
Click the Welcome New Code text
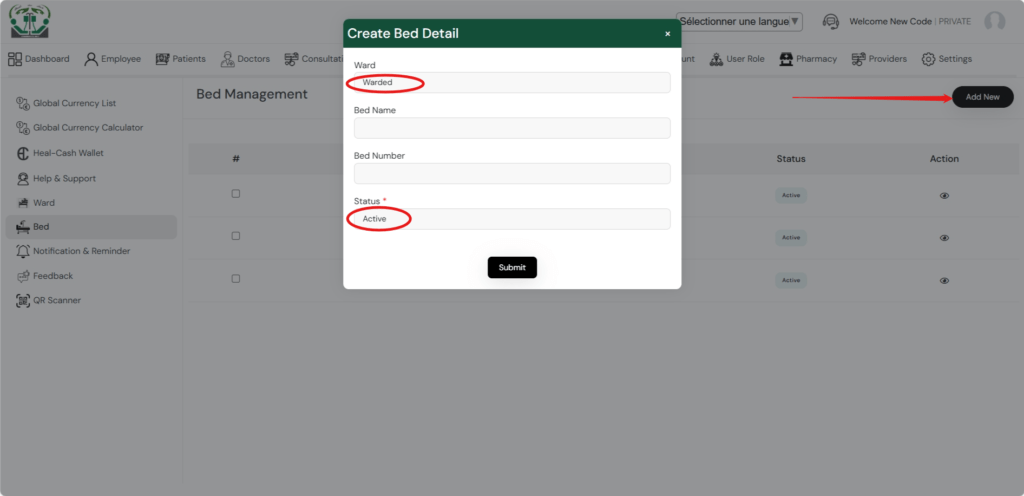(x=890, y=22)
